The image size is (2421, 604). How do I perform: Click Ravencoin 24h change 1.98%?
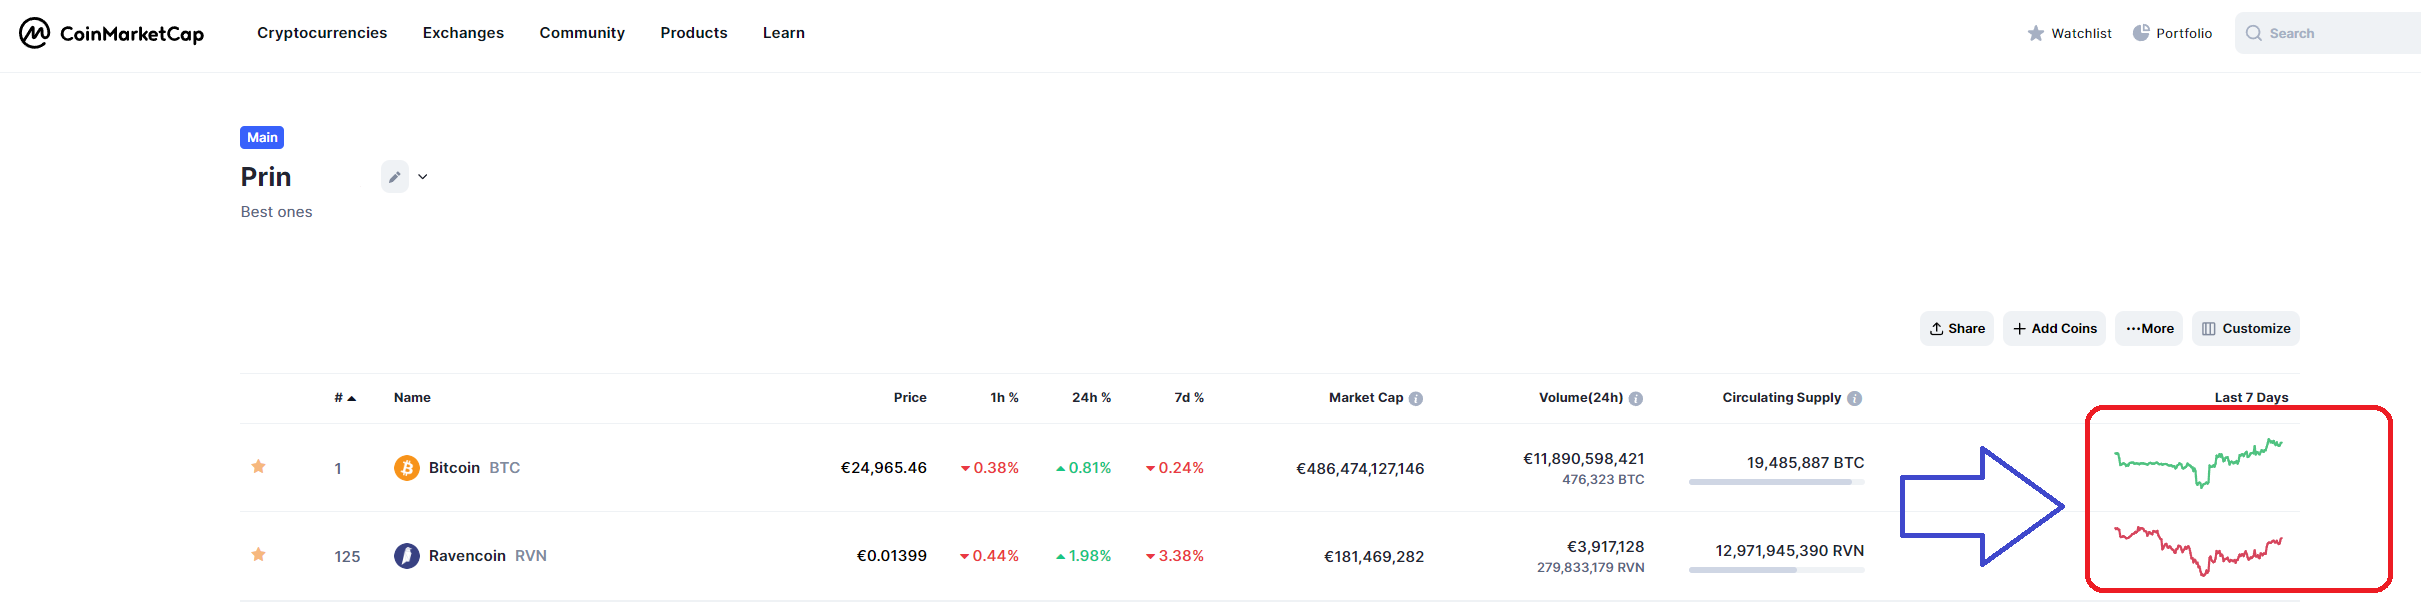[x=1084, y=556]
